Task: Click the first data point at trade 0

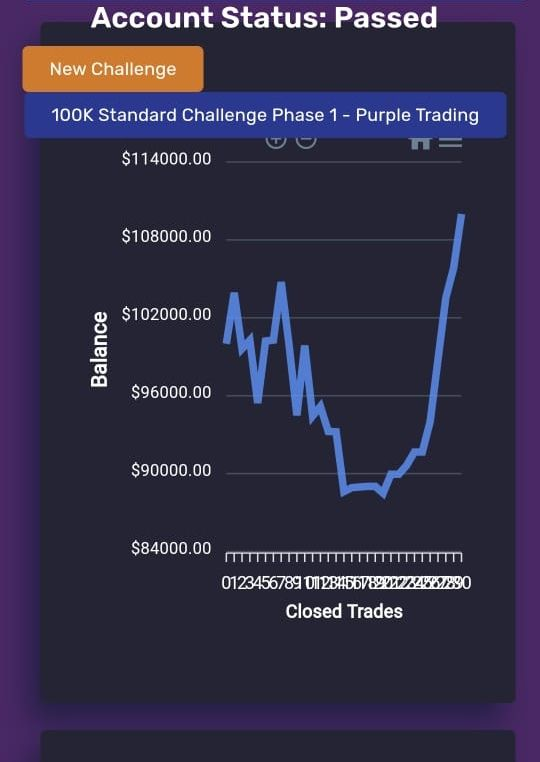Action: (226, 342)
